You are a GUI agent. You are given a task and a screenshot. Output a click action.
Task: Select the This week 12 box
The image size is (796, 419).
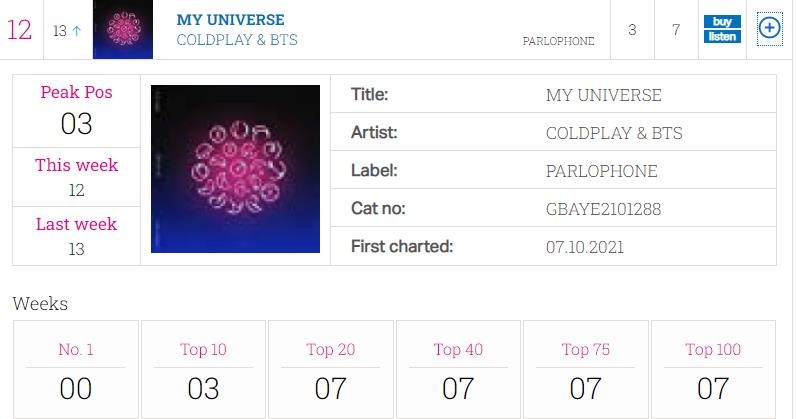[76, 177]
